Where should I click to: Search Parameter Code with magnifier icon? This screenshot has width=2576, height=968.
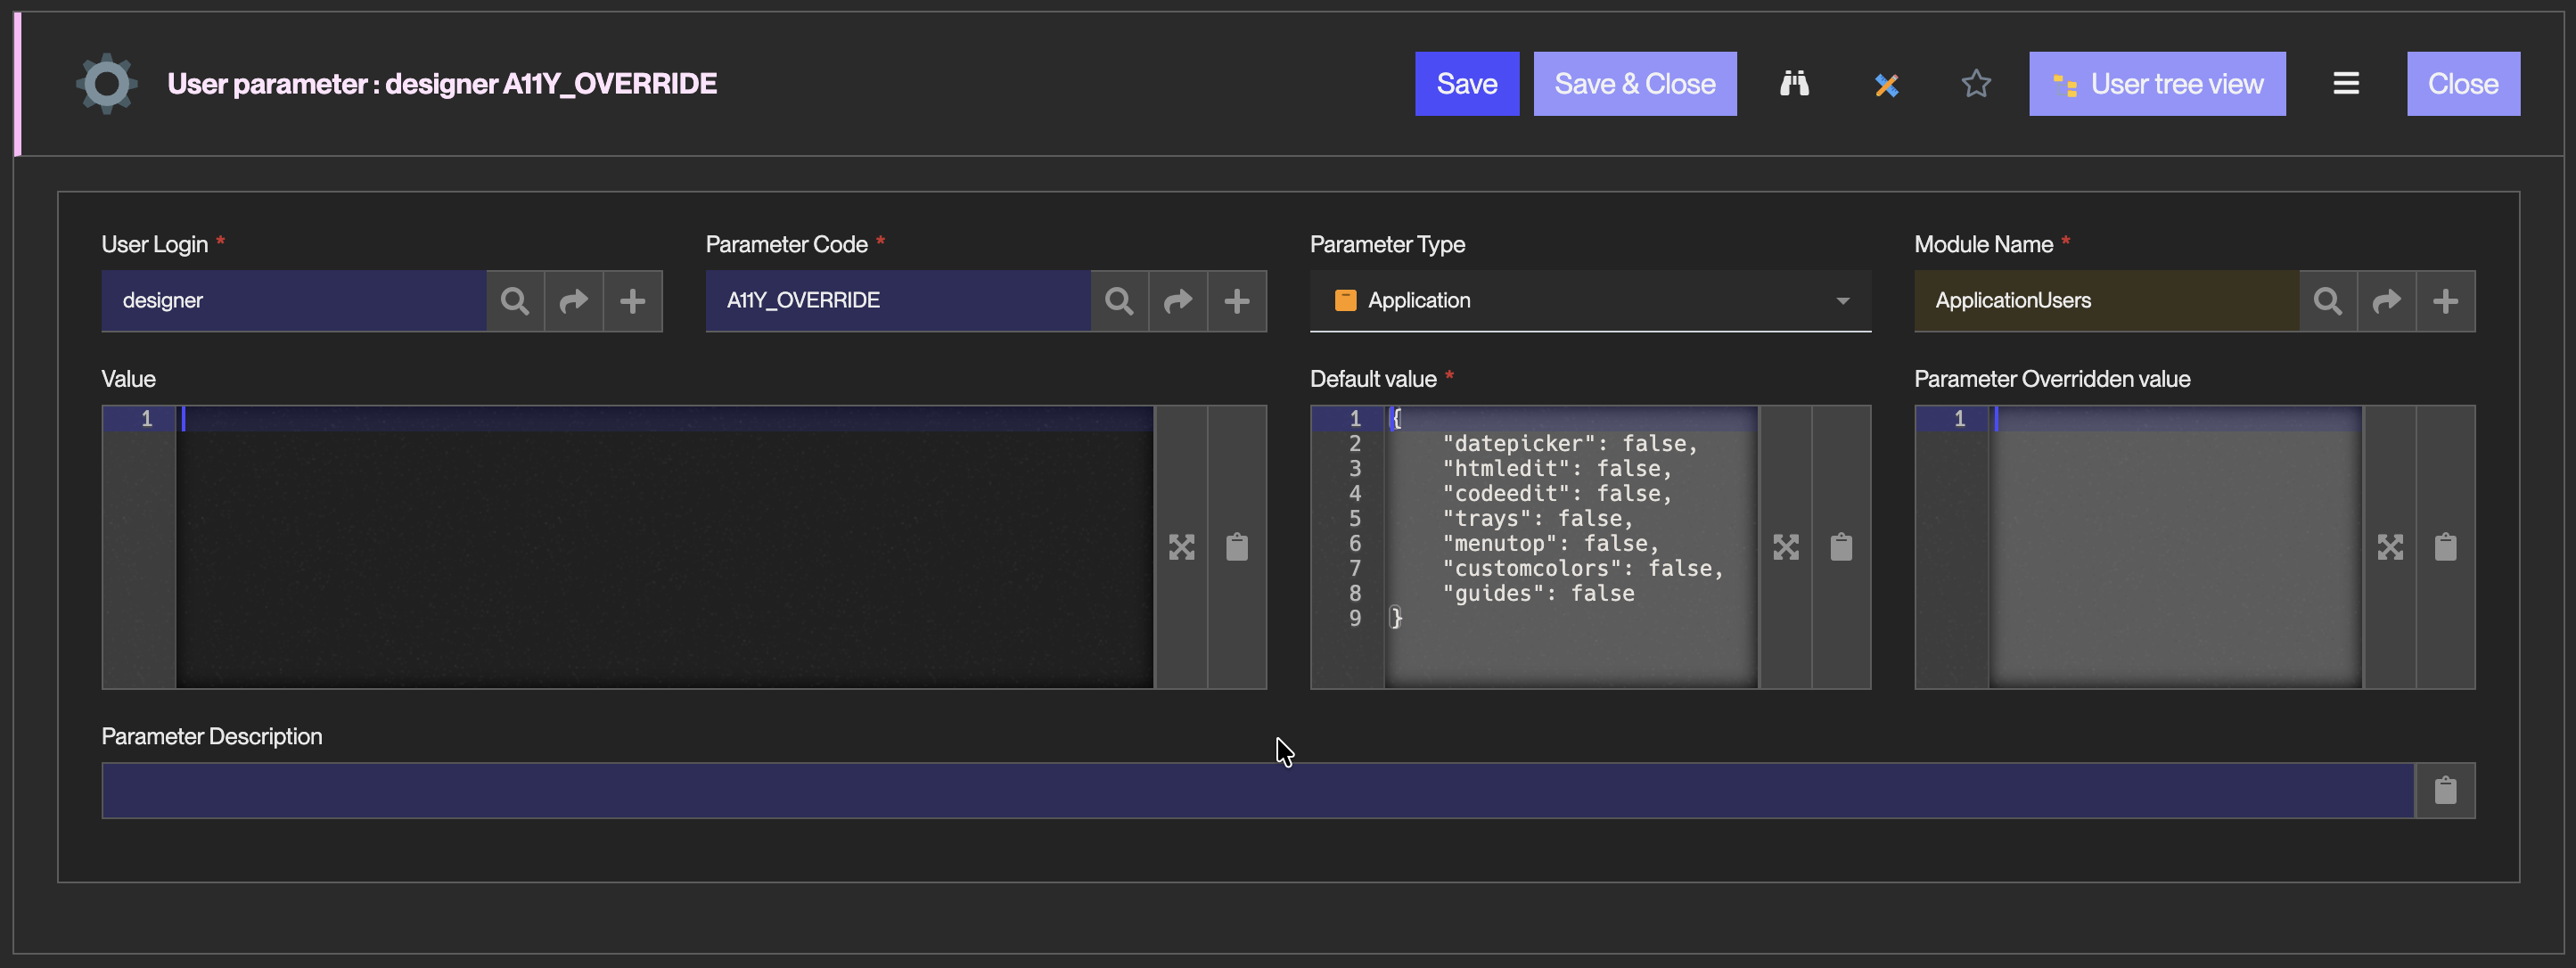click(x=1119, y=301)
